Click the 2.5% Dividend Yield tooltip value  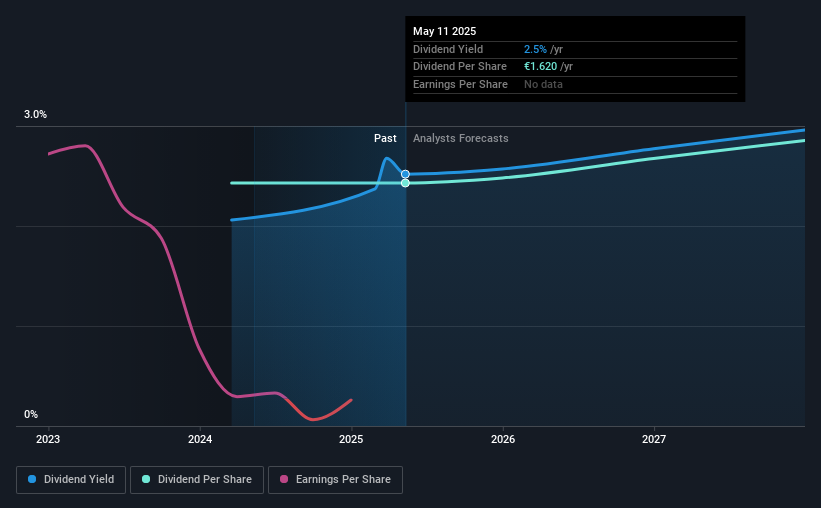click(x=535, y=49)
